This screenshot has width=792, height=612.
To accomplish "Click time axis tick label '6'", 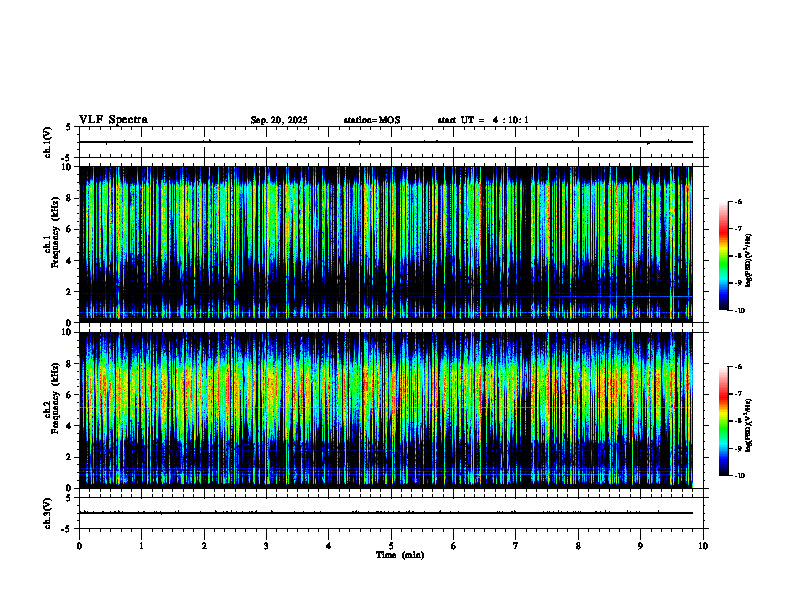I will click(x=454, y=546).
